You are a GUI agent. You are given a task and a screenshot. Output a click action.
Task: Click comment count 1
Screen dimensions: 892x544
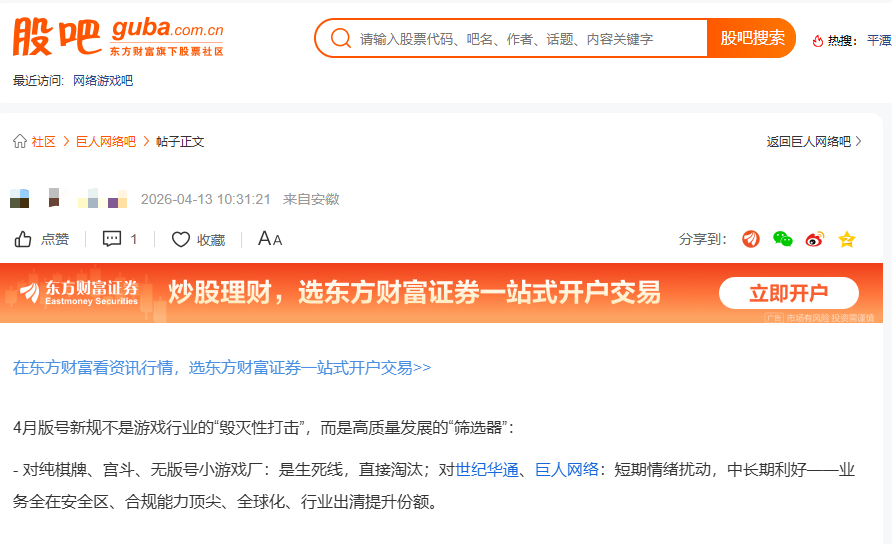(x=134, y=240)
